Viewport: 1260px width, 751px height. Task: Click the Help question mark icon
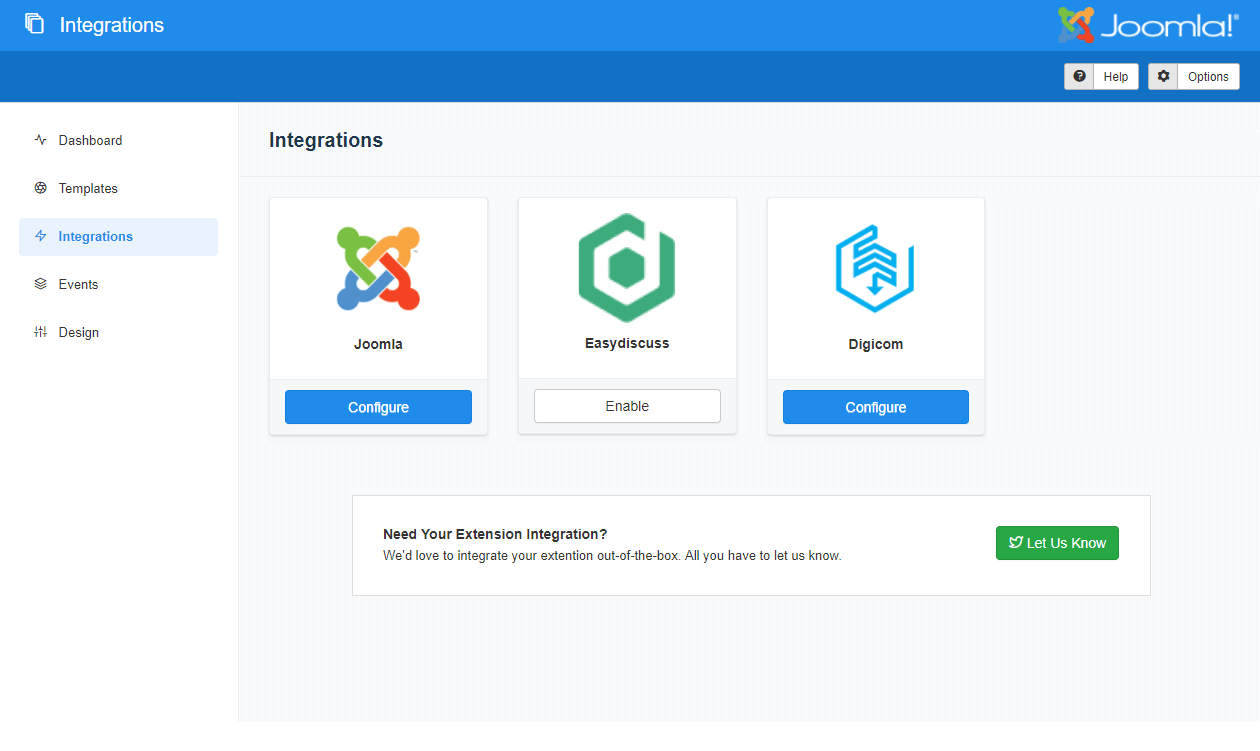pos(1079,76)
